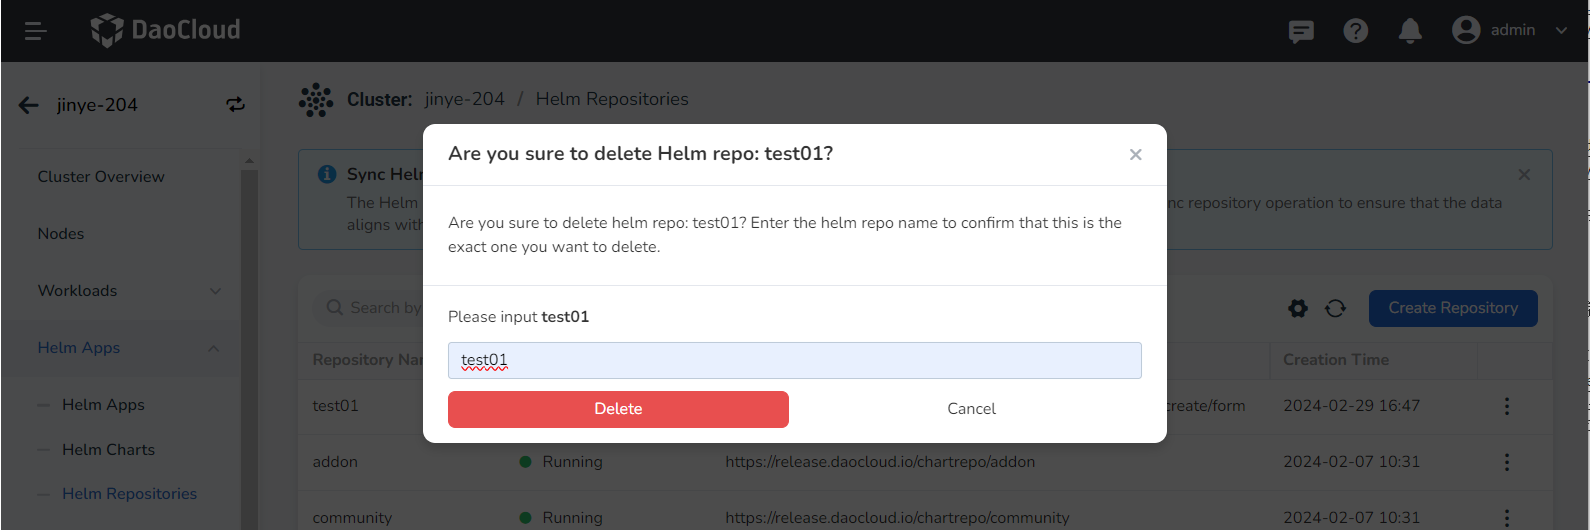This screenshot has height=530, width=1590.
Task: Open the notifications bell
Action: click(x=1410, y=31)
